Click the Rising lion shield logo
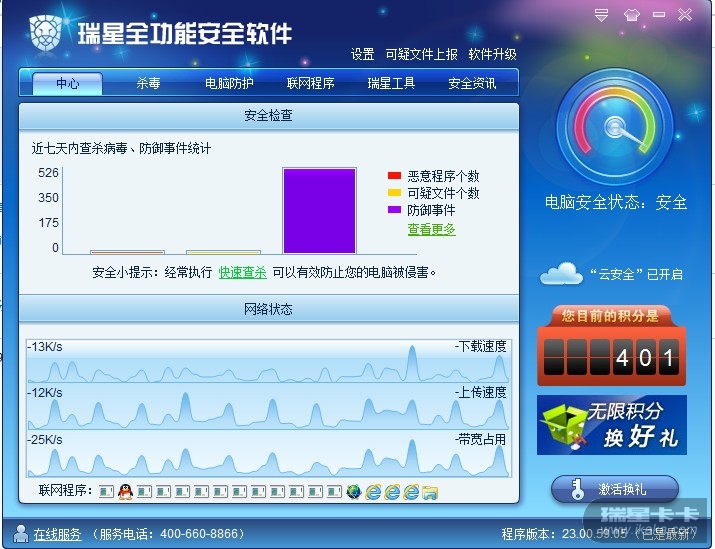The image size is (715, 549). [46, 33]
